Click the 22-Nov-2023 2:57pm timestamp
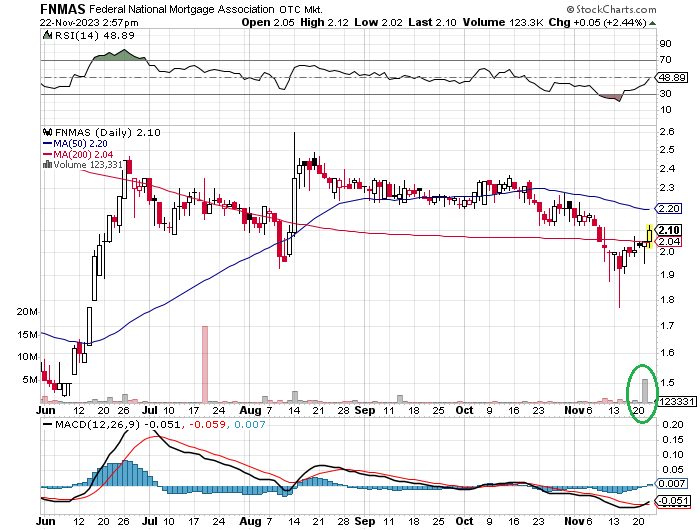This screenshot has height=530, width=700. pos(89,23)
